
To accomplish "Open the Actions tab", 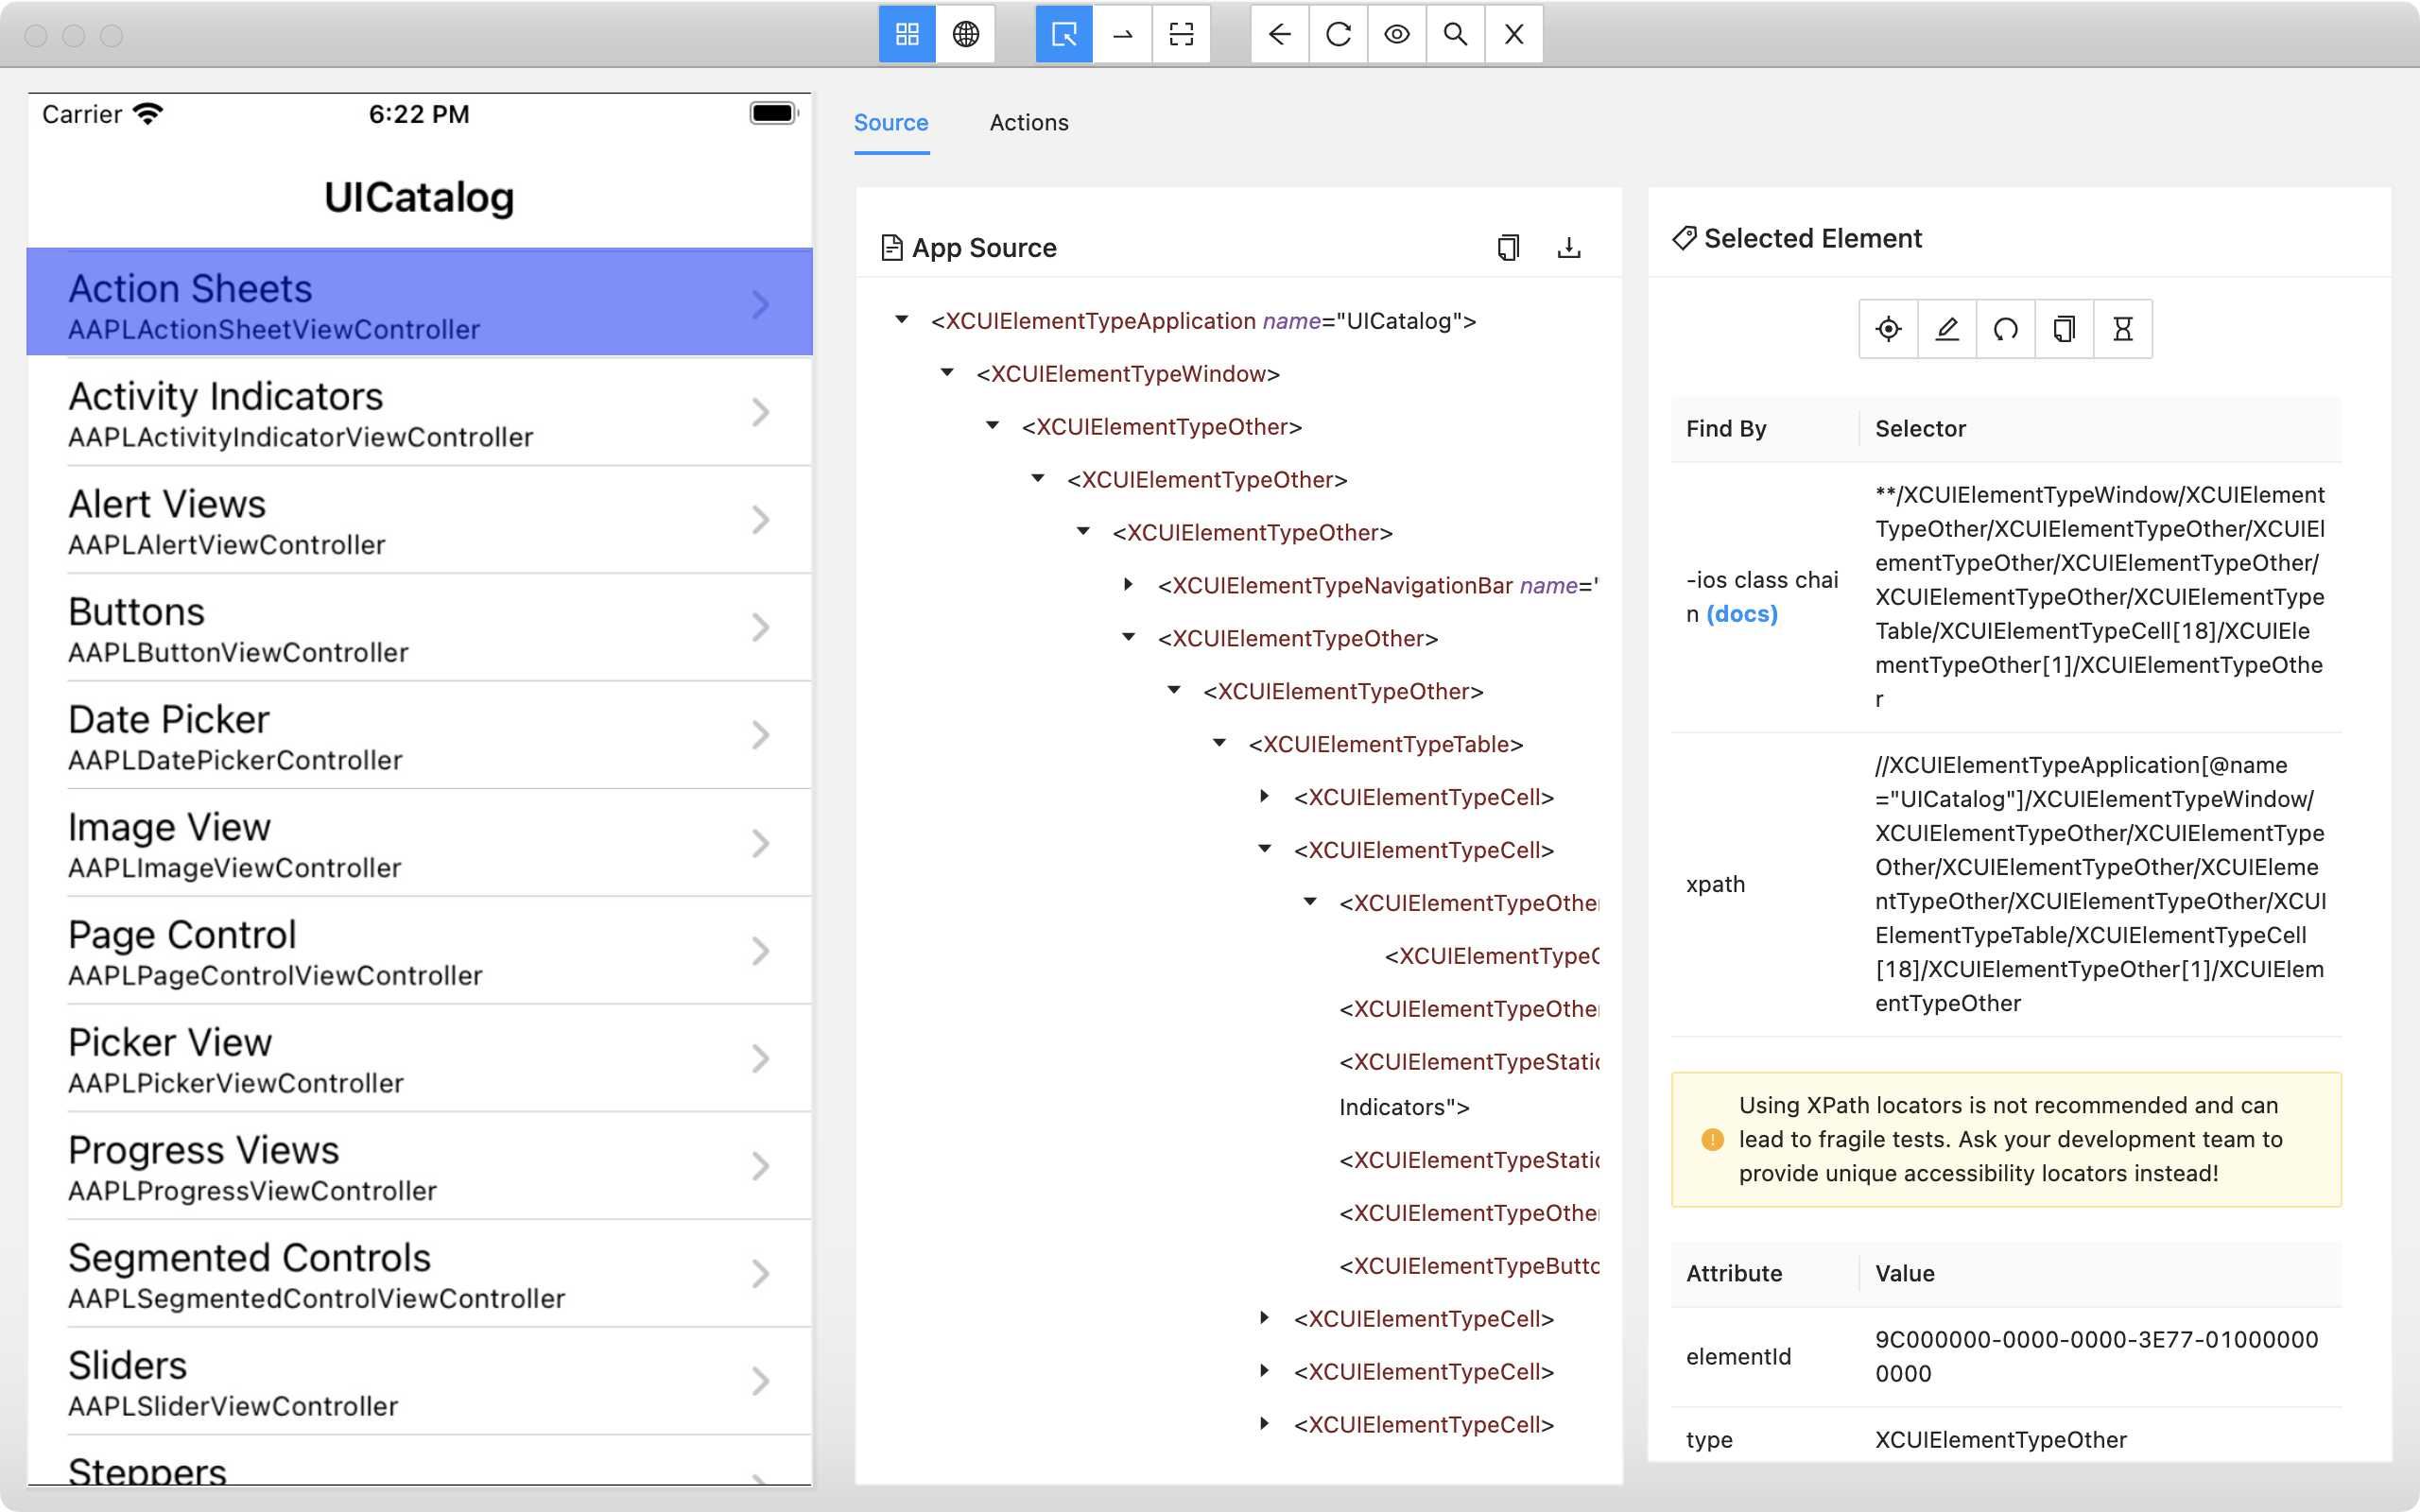I will click(x=1028, y=122).
